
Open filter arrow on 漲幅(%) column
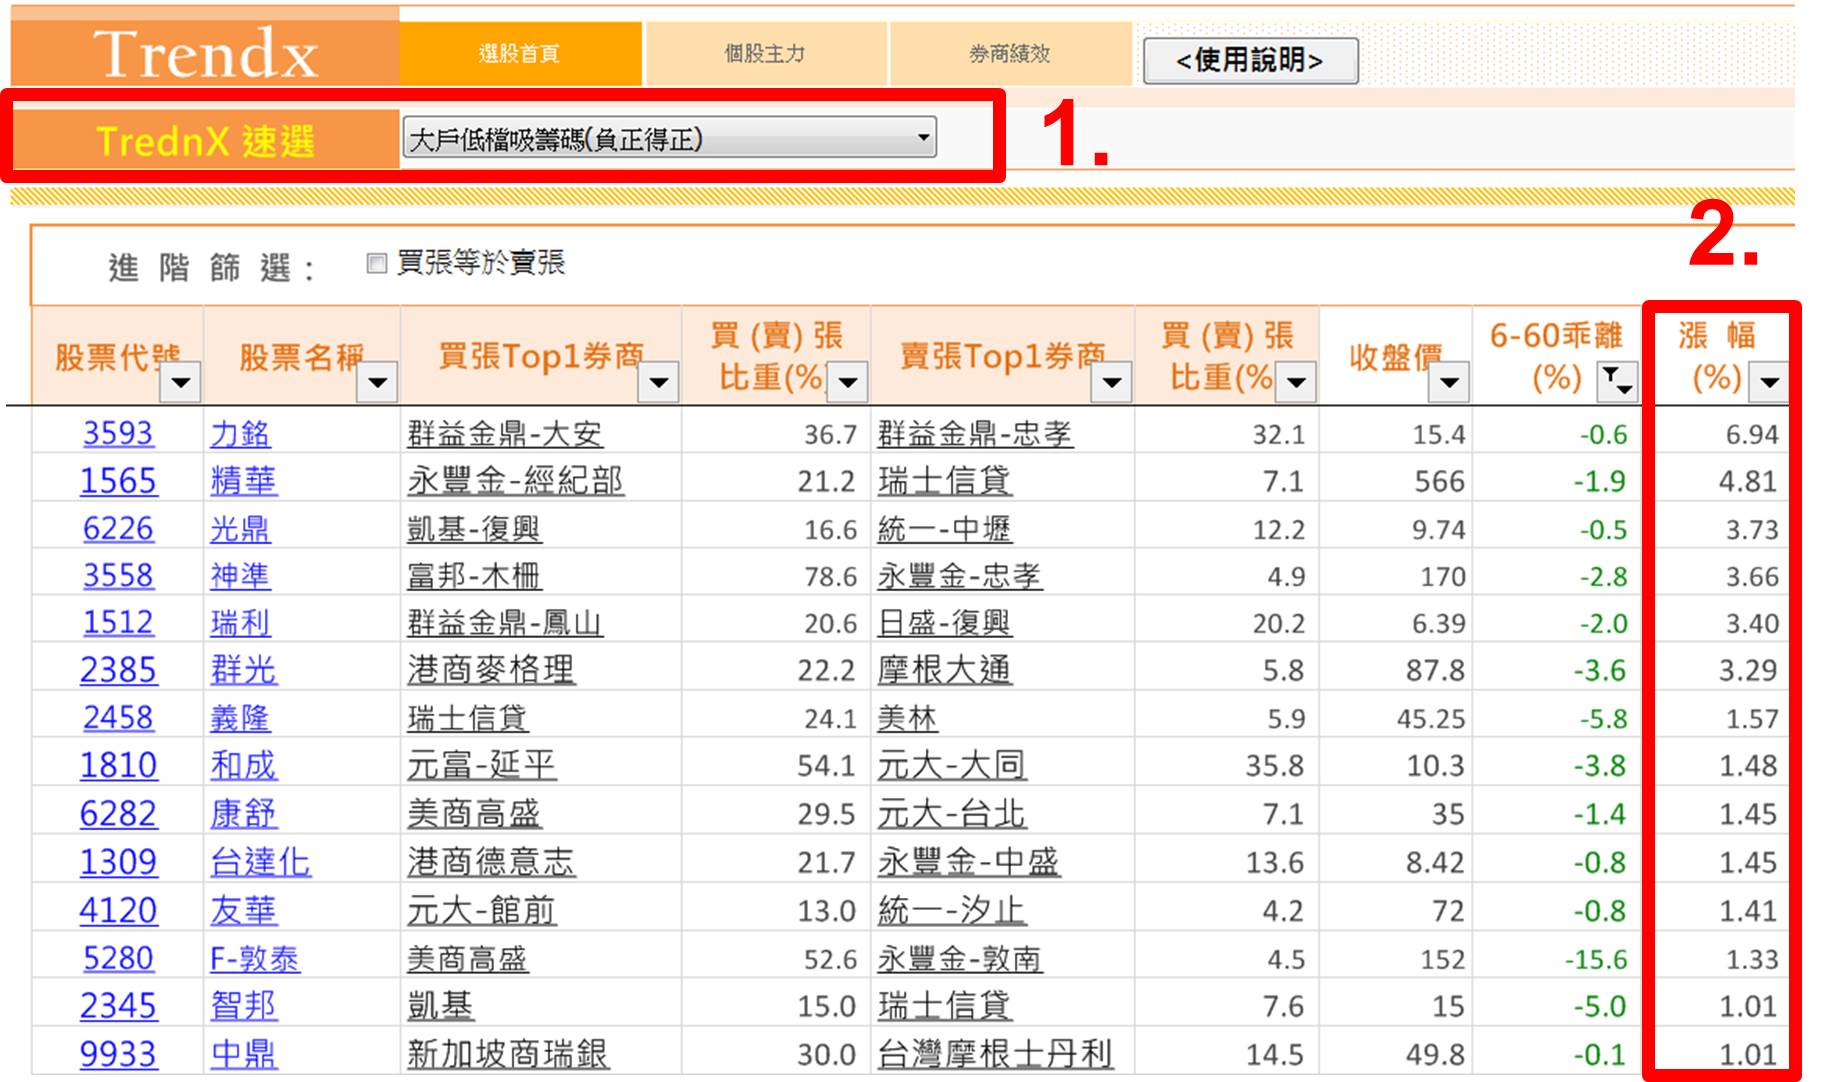[x=1769, y=382]
